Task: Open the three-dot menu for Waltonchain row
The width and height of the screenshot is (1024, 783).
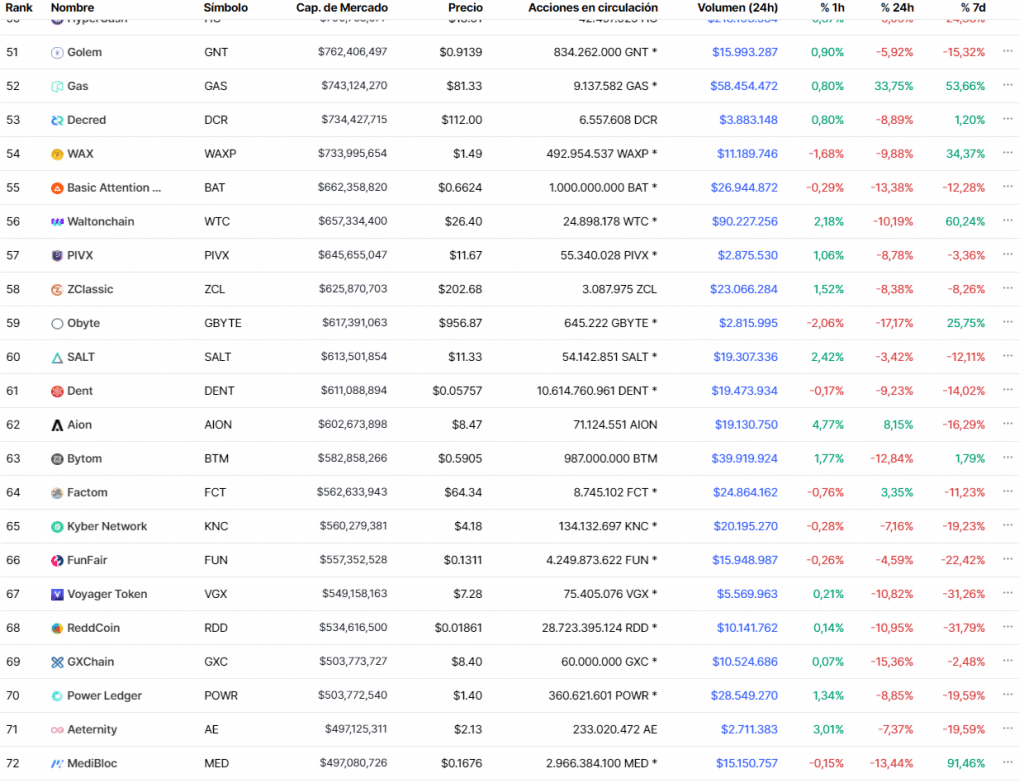Action: point(1008,221)
